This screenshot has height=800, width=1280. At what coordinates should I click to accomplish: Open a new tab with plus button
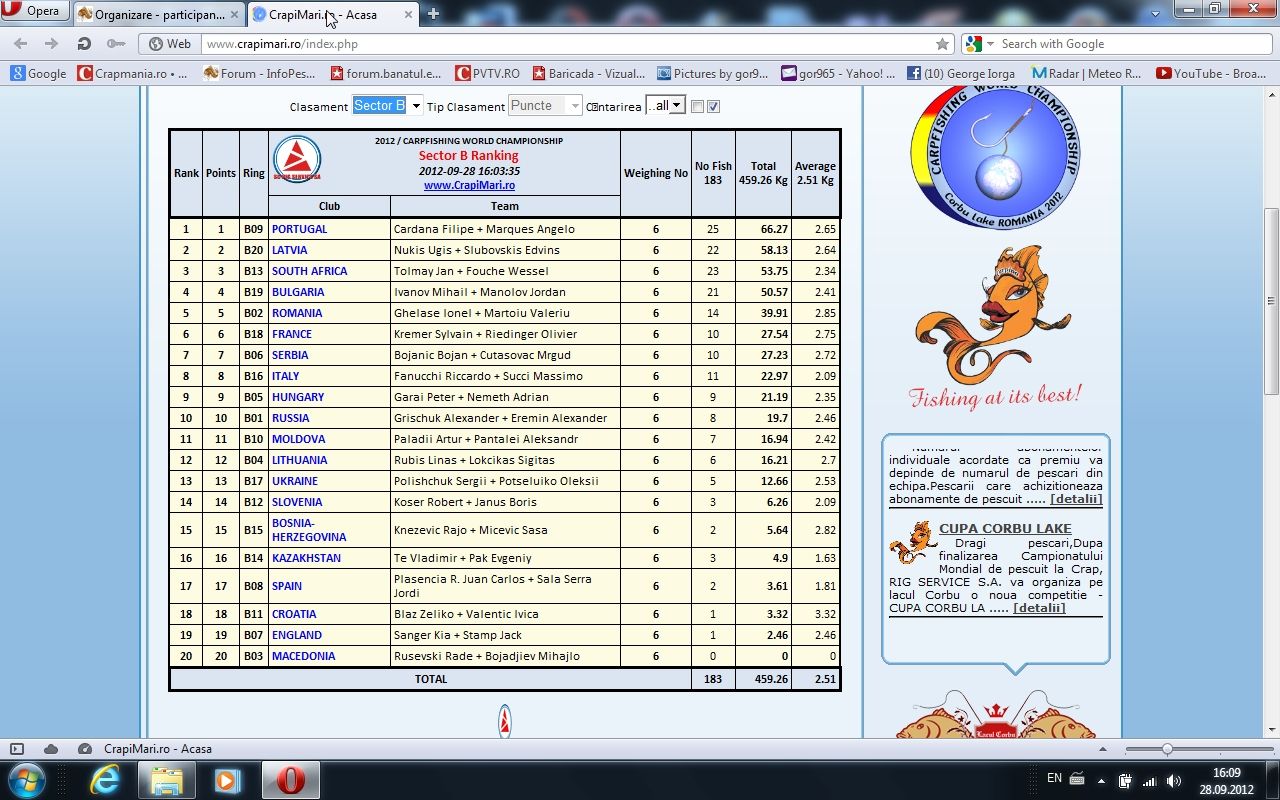pos(433,14)
